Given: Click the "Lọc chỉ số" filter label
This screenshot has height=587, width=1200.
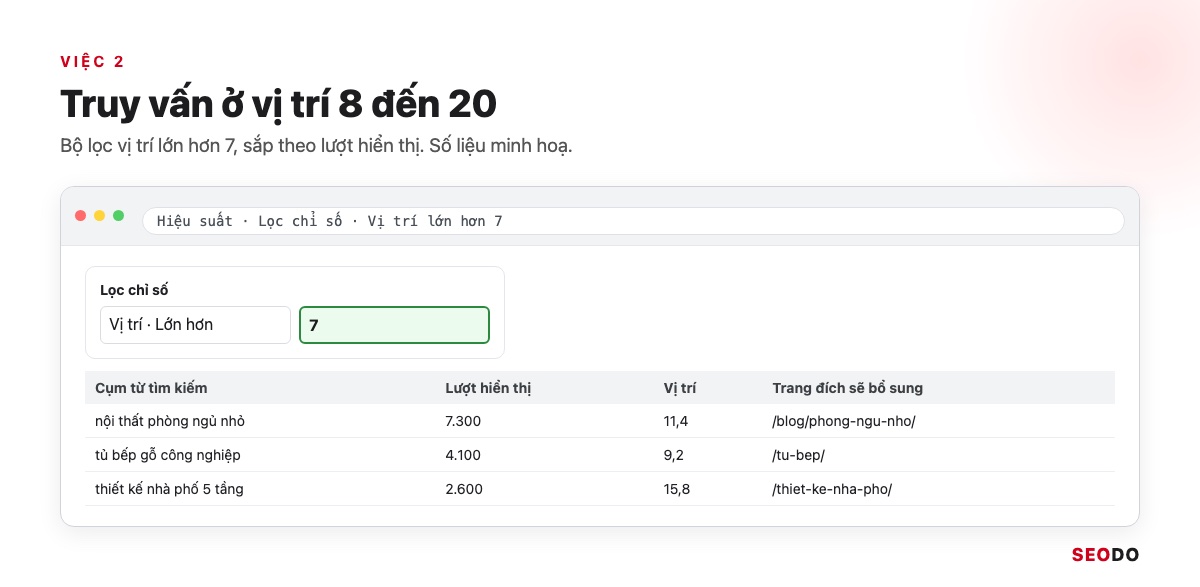Looking at the screenshot, I should pos(134,290).
